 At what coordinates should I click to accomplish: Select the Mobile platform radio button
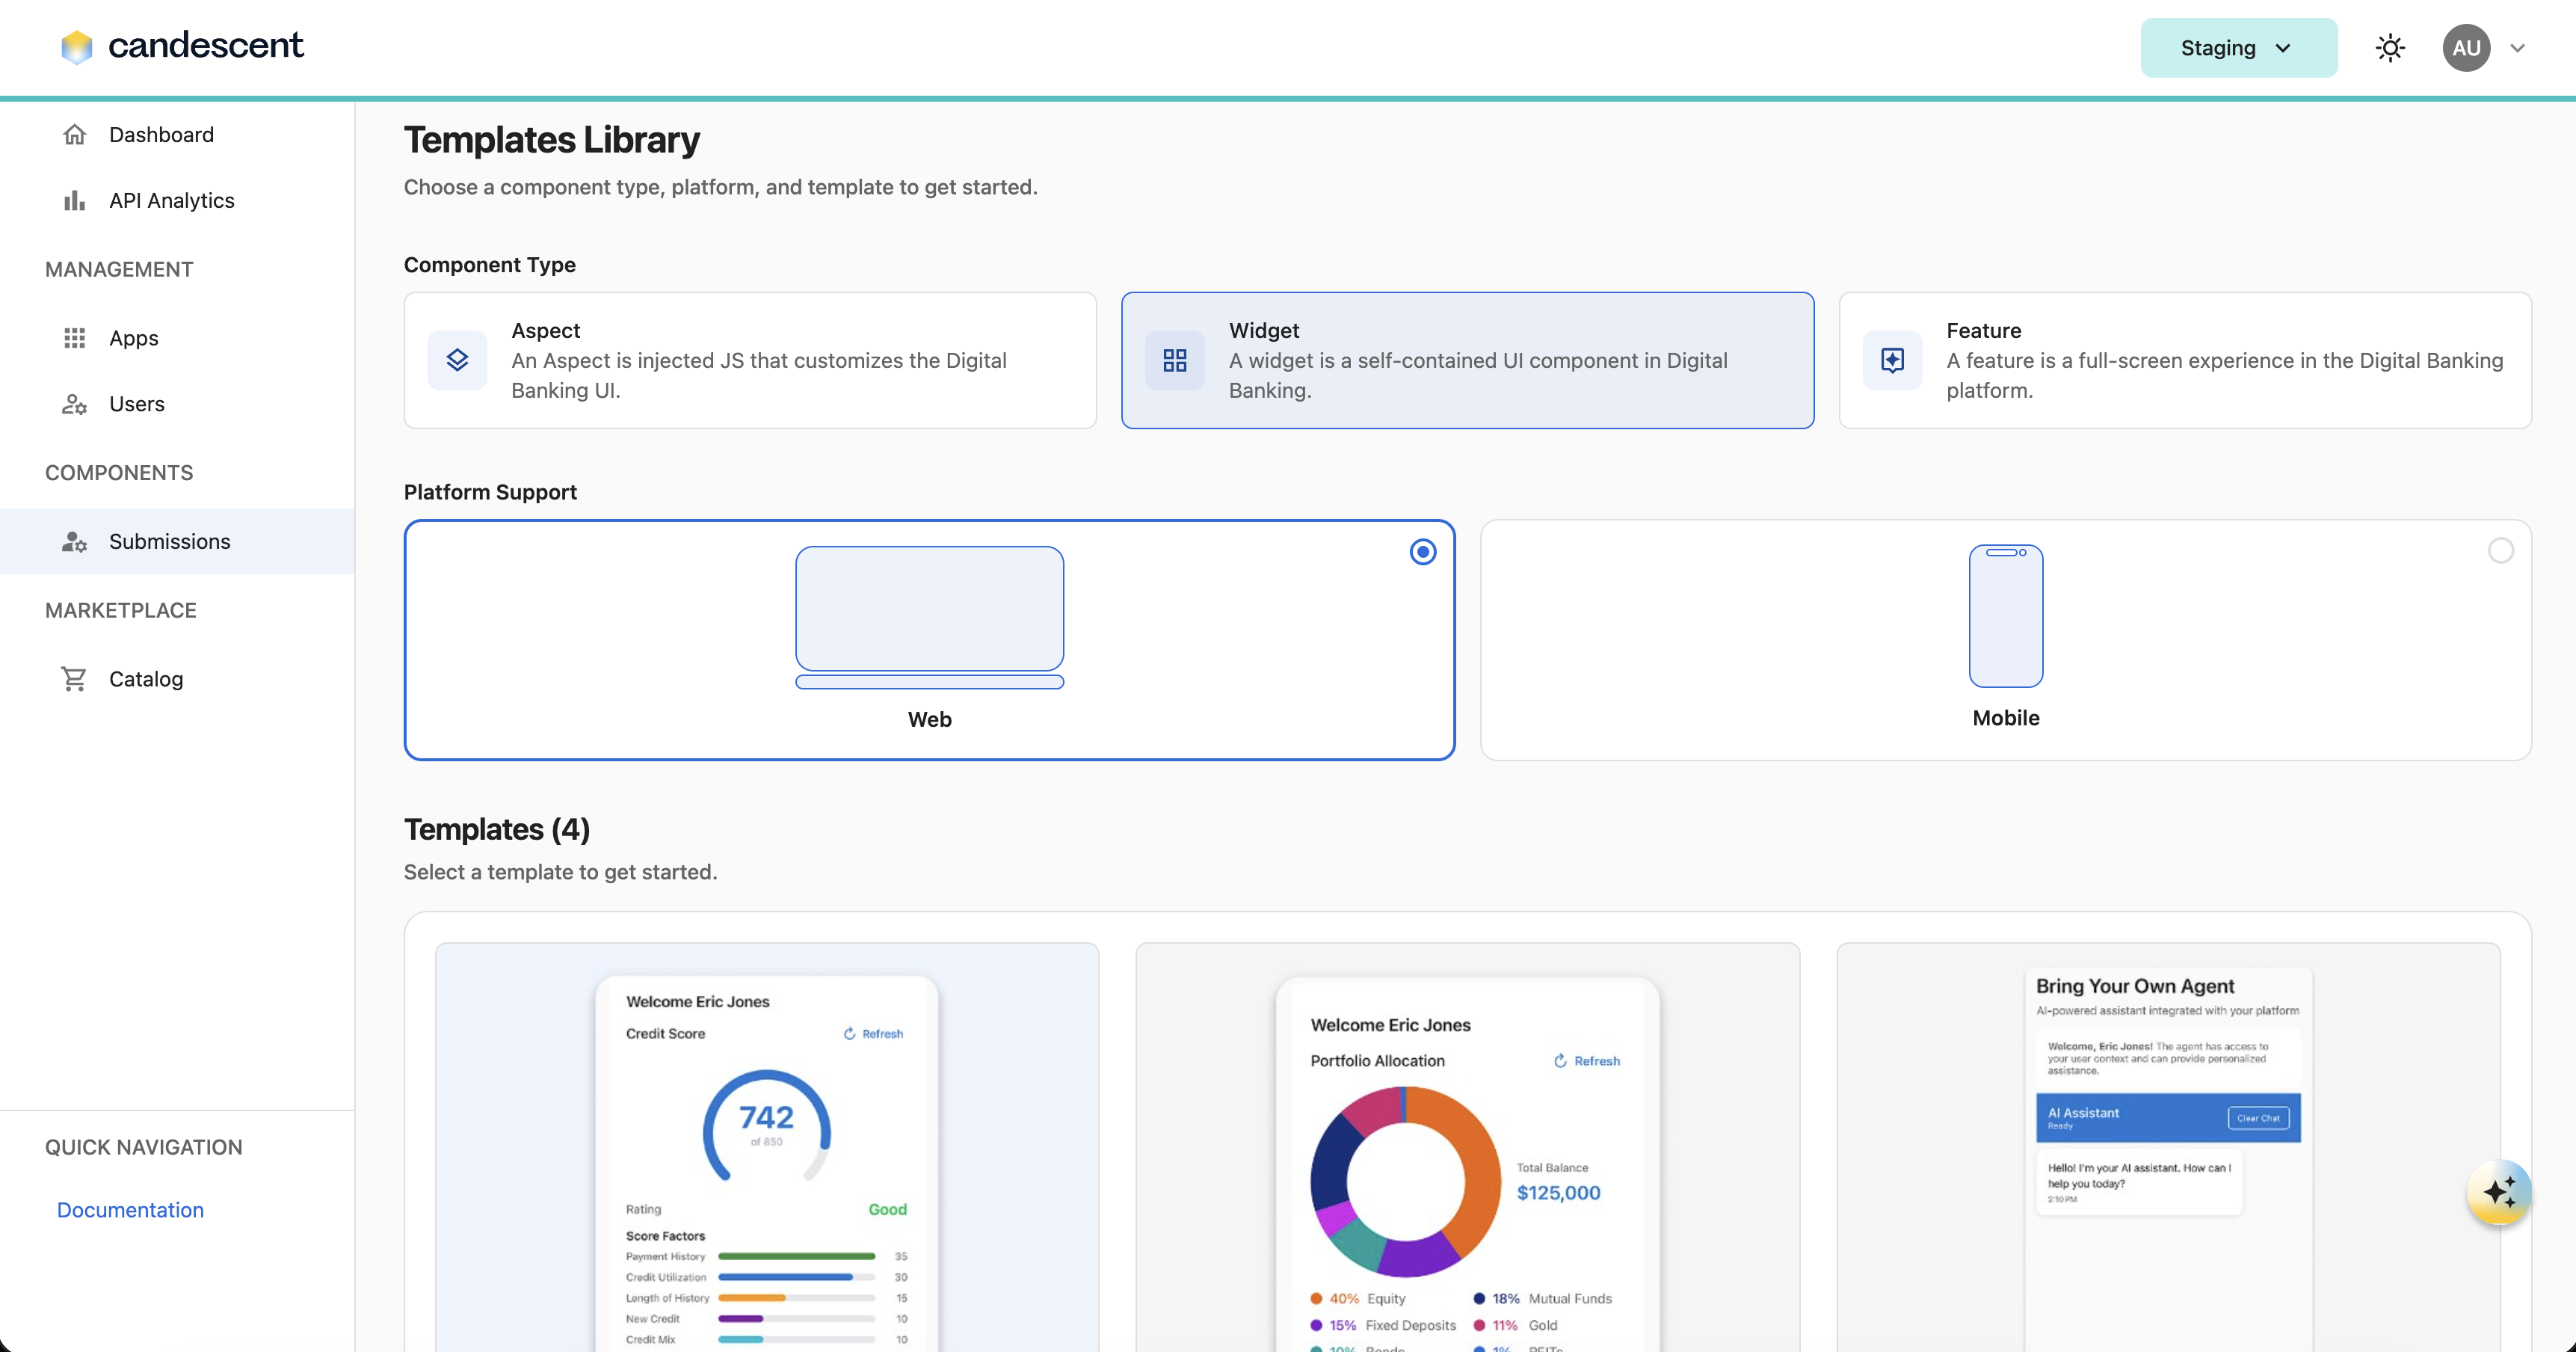(x=2500, y=551)
